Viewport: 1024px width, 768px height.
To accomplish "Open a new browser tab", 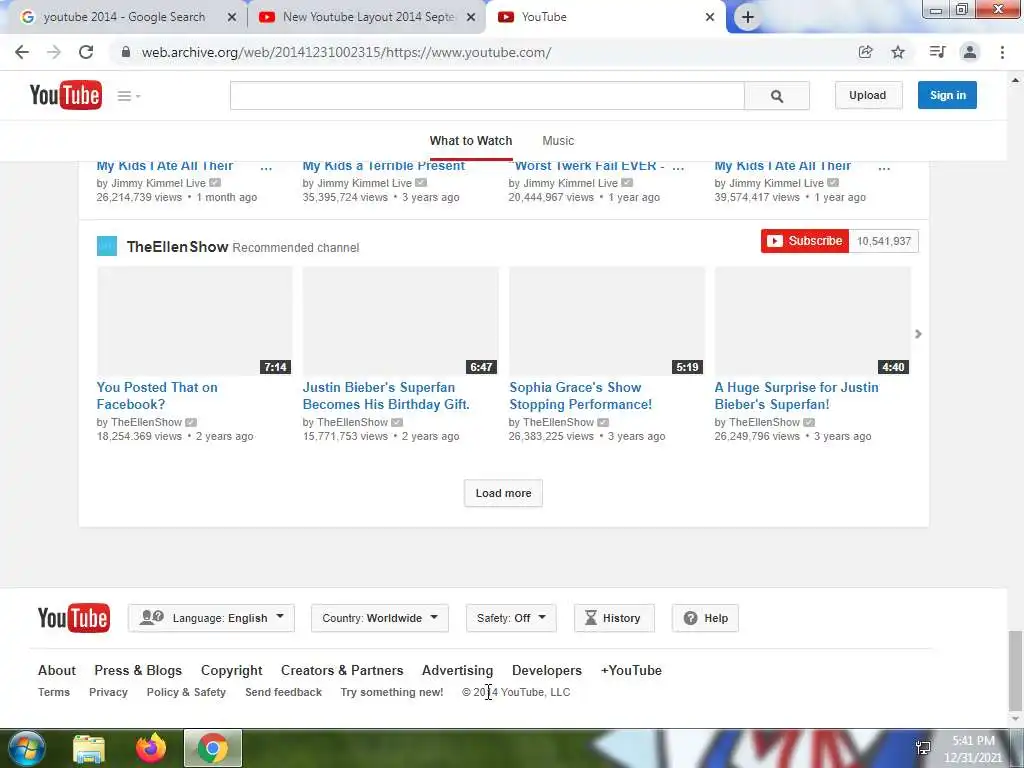I will [748, 17].
